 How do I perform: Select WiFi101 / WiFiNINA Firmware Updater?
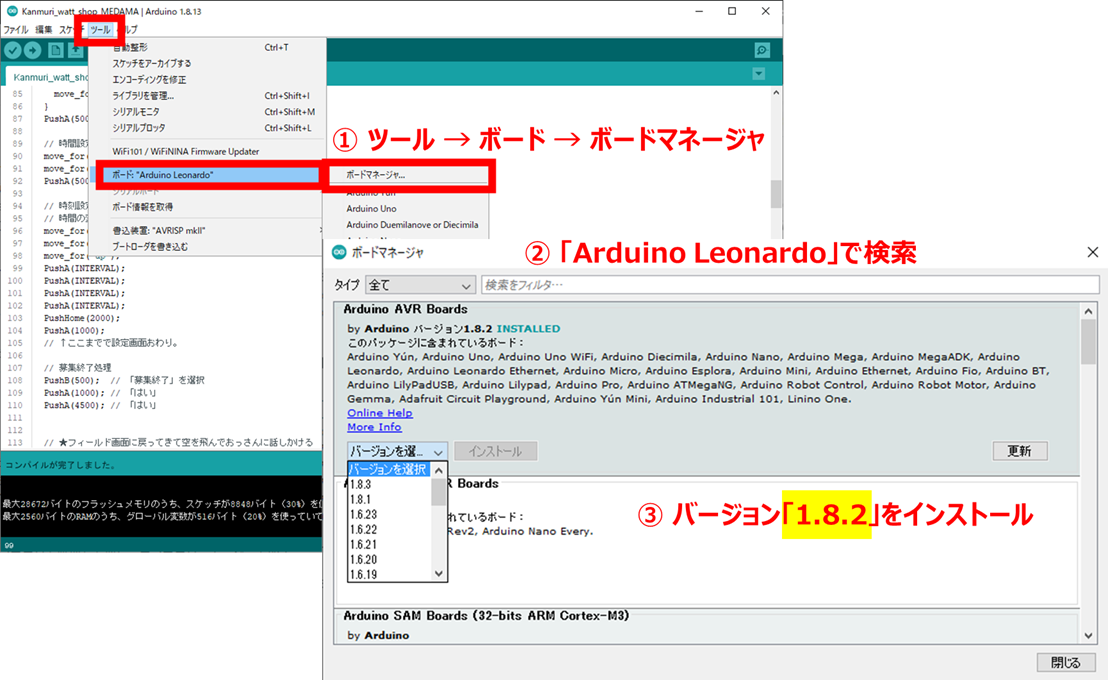click(207, 151)
